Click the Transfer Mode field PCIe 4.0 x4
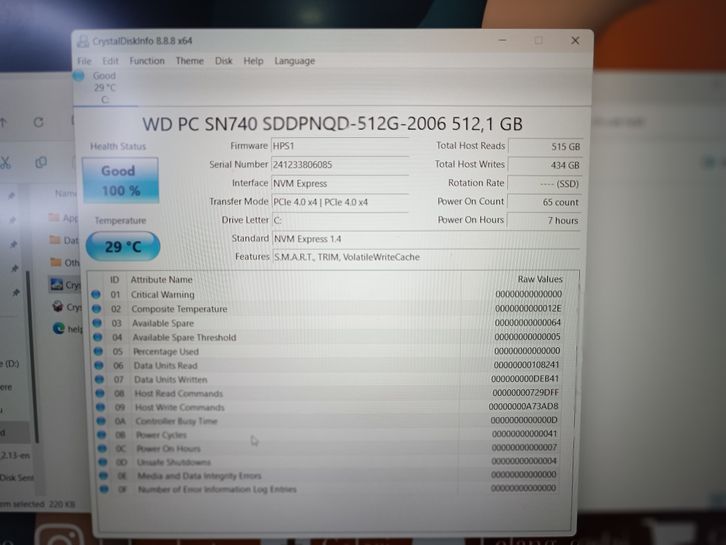The image size is (726, 545). point(339,202)
